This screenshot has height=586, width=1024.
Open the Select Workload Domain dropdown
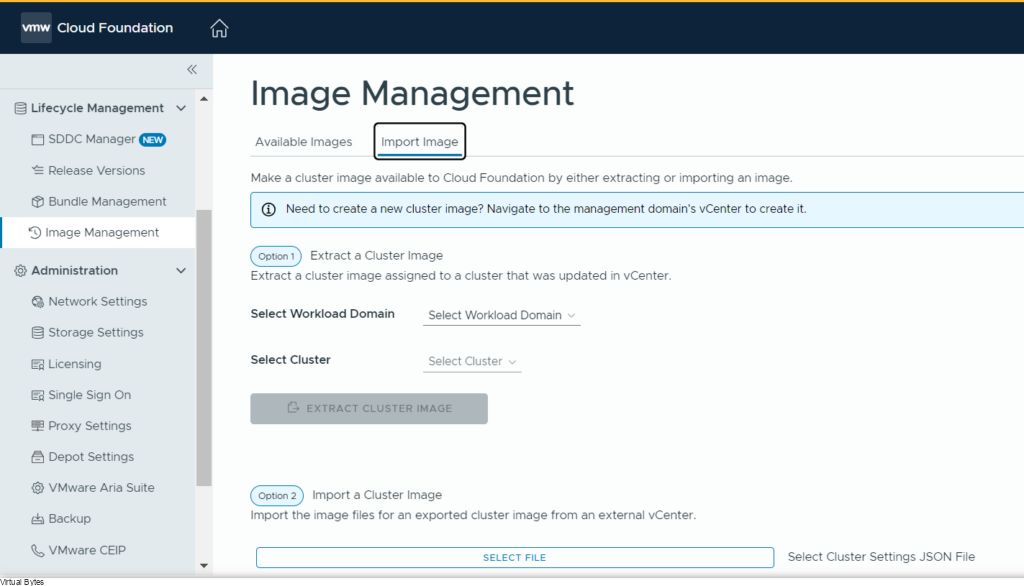502,316
